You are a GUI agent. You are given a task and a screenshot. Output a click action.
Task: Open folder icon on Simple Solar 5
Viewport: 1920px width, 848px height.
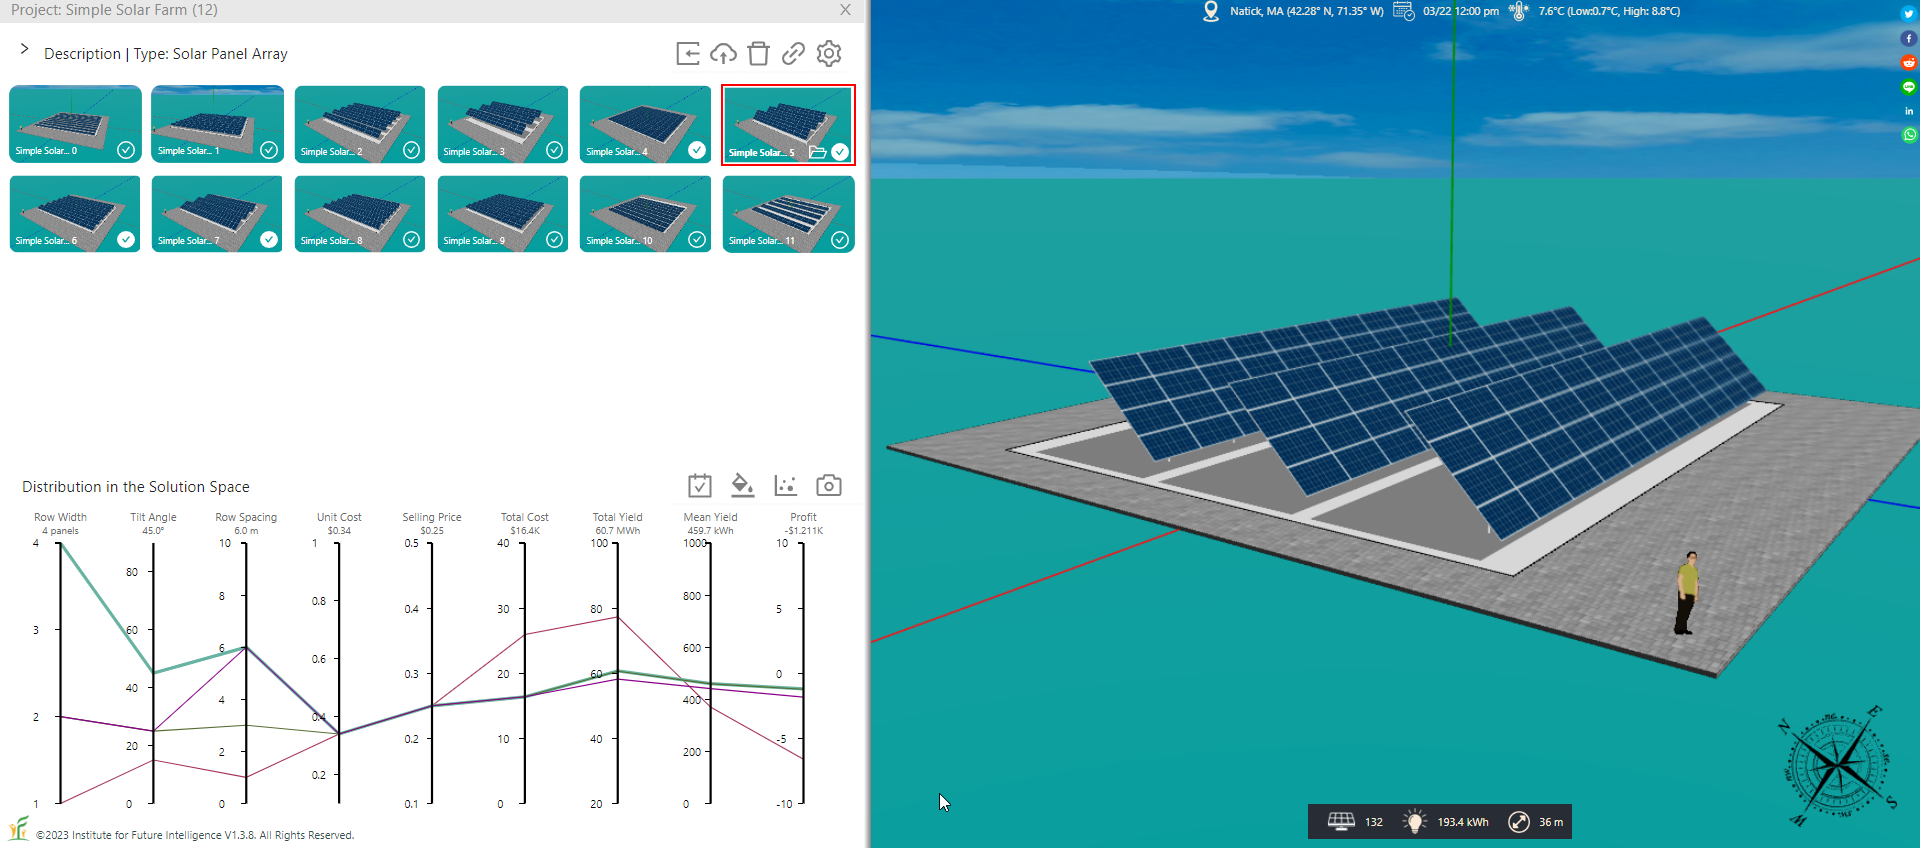click(817, 152)
